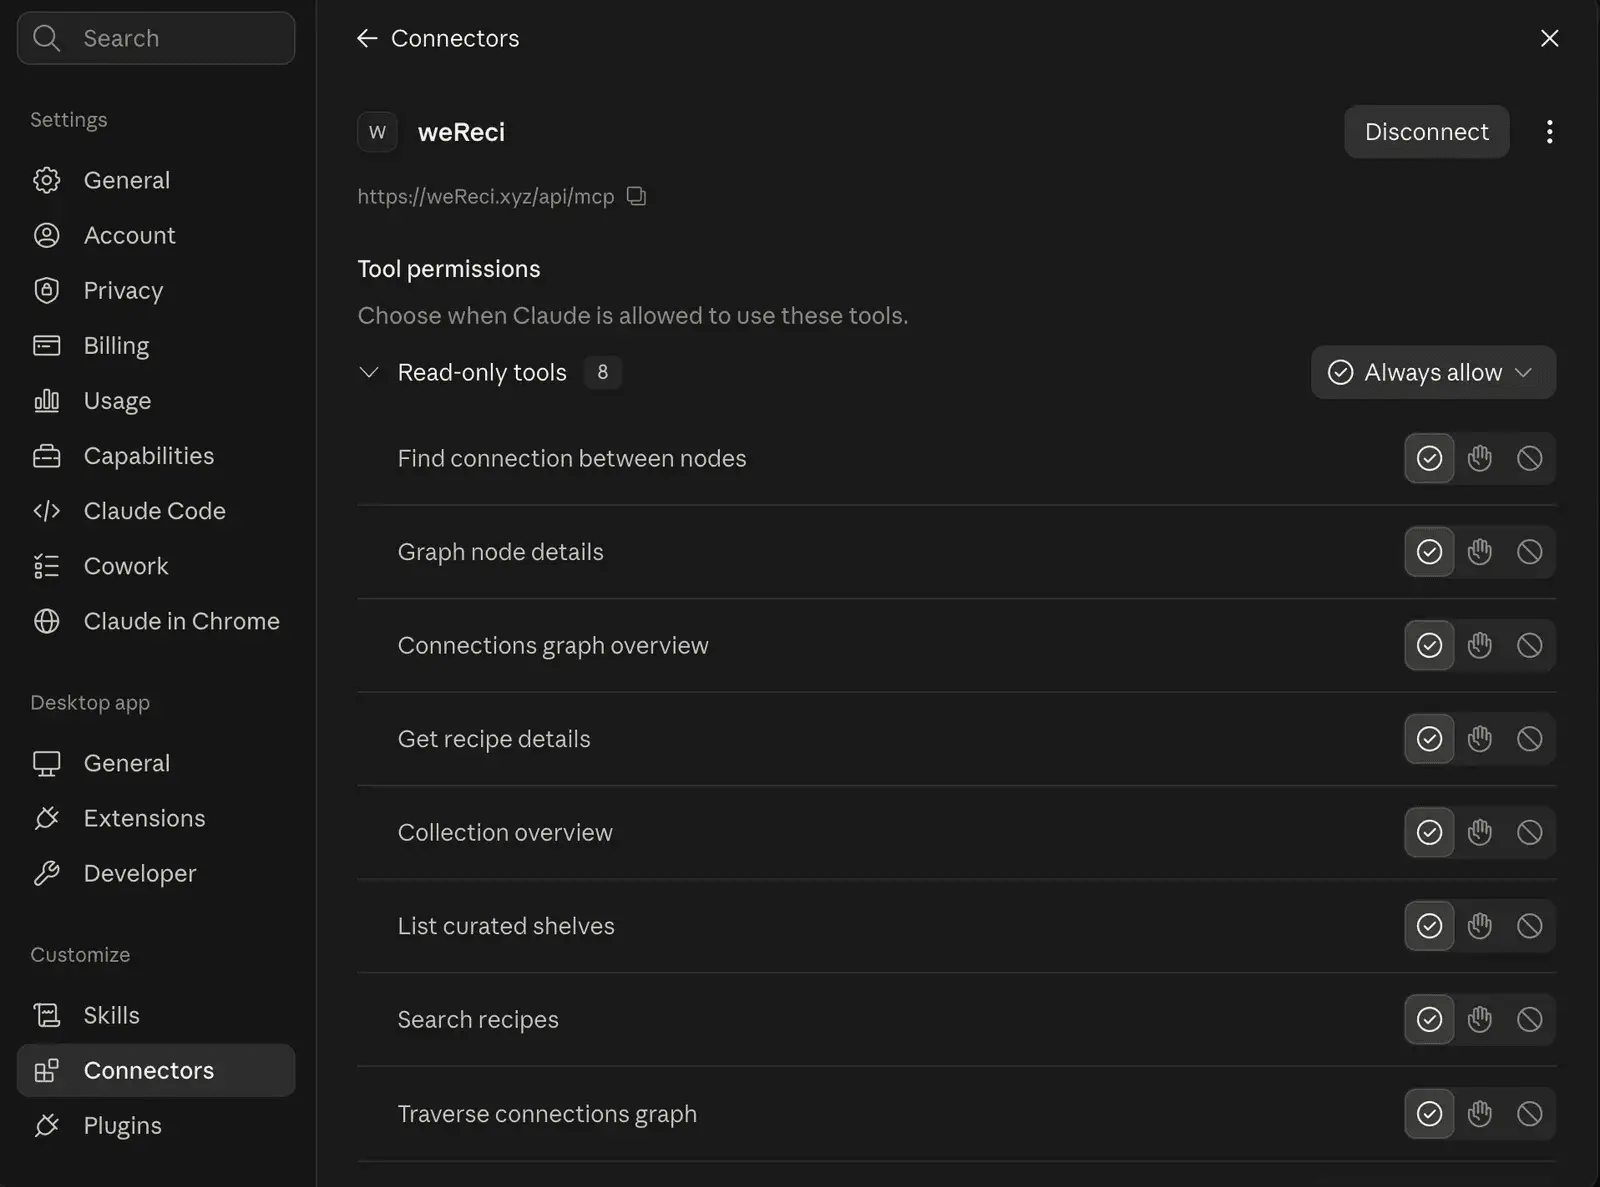Image resolution: width=1600 pixels, height=1187 pixels.
Task: Click the Tool permissions heading
Action: coord(449,269)
